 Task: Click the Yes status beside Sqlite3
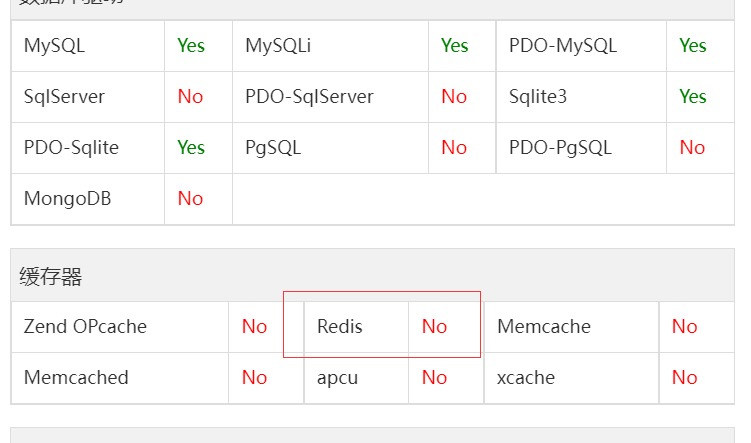(x=693, y=97)
